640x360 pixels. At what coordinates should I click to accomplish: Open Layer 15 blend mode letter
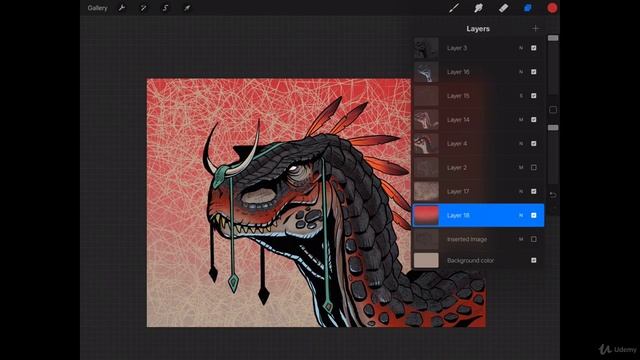coord(521,96)
